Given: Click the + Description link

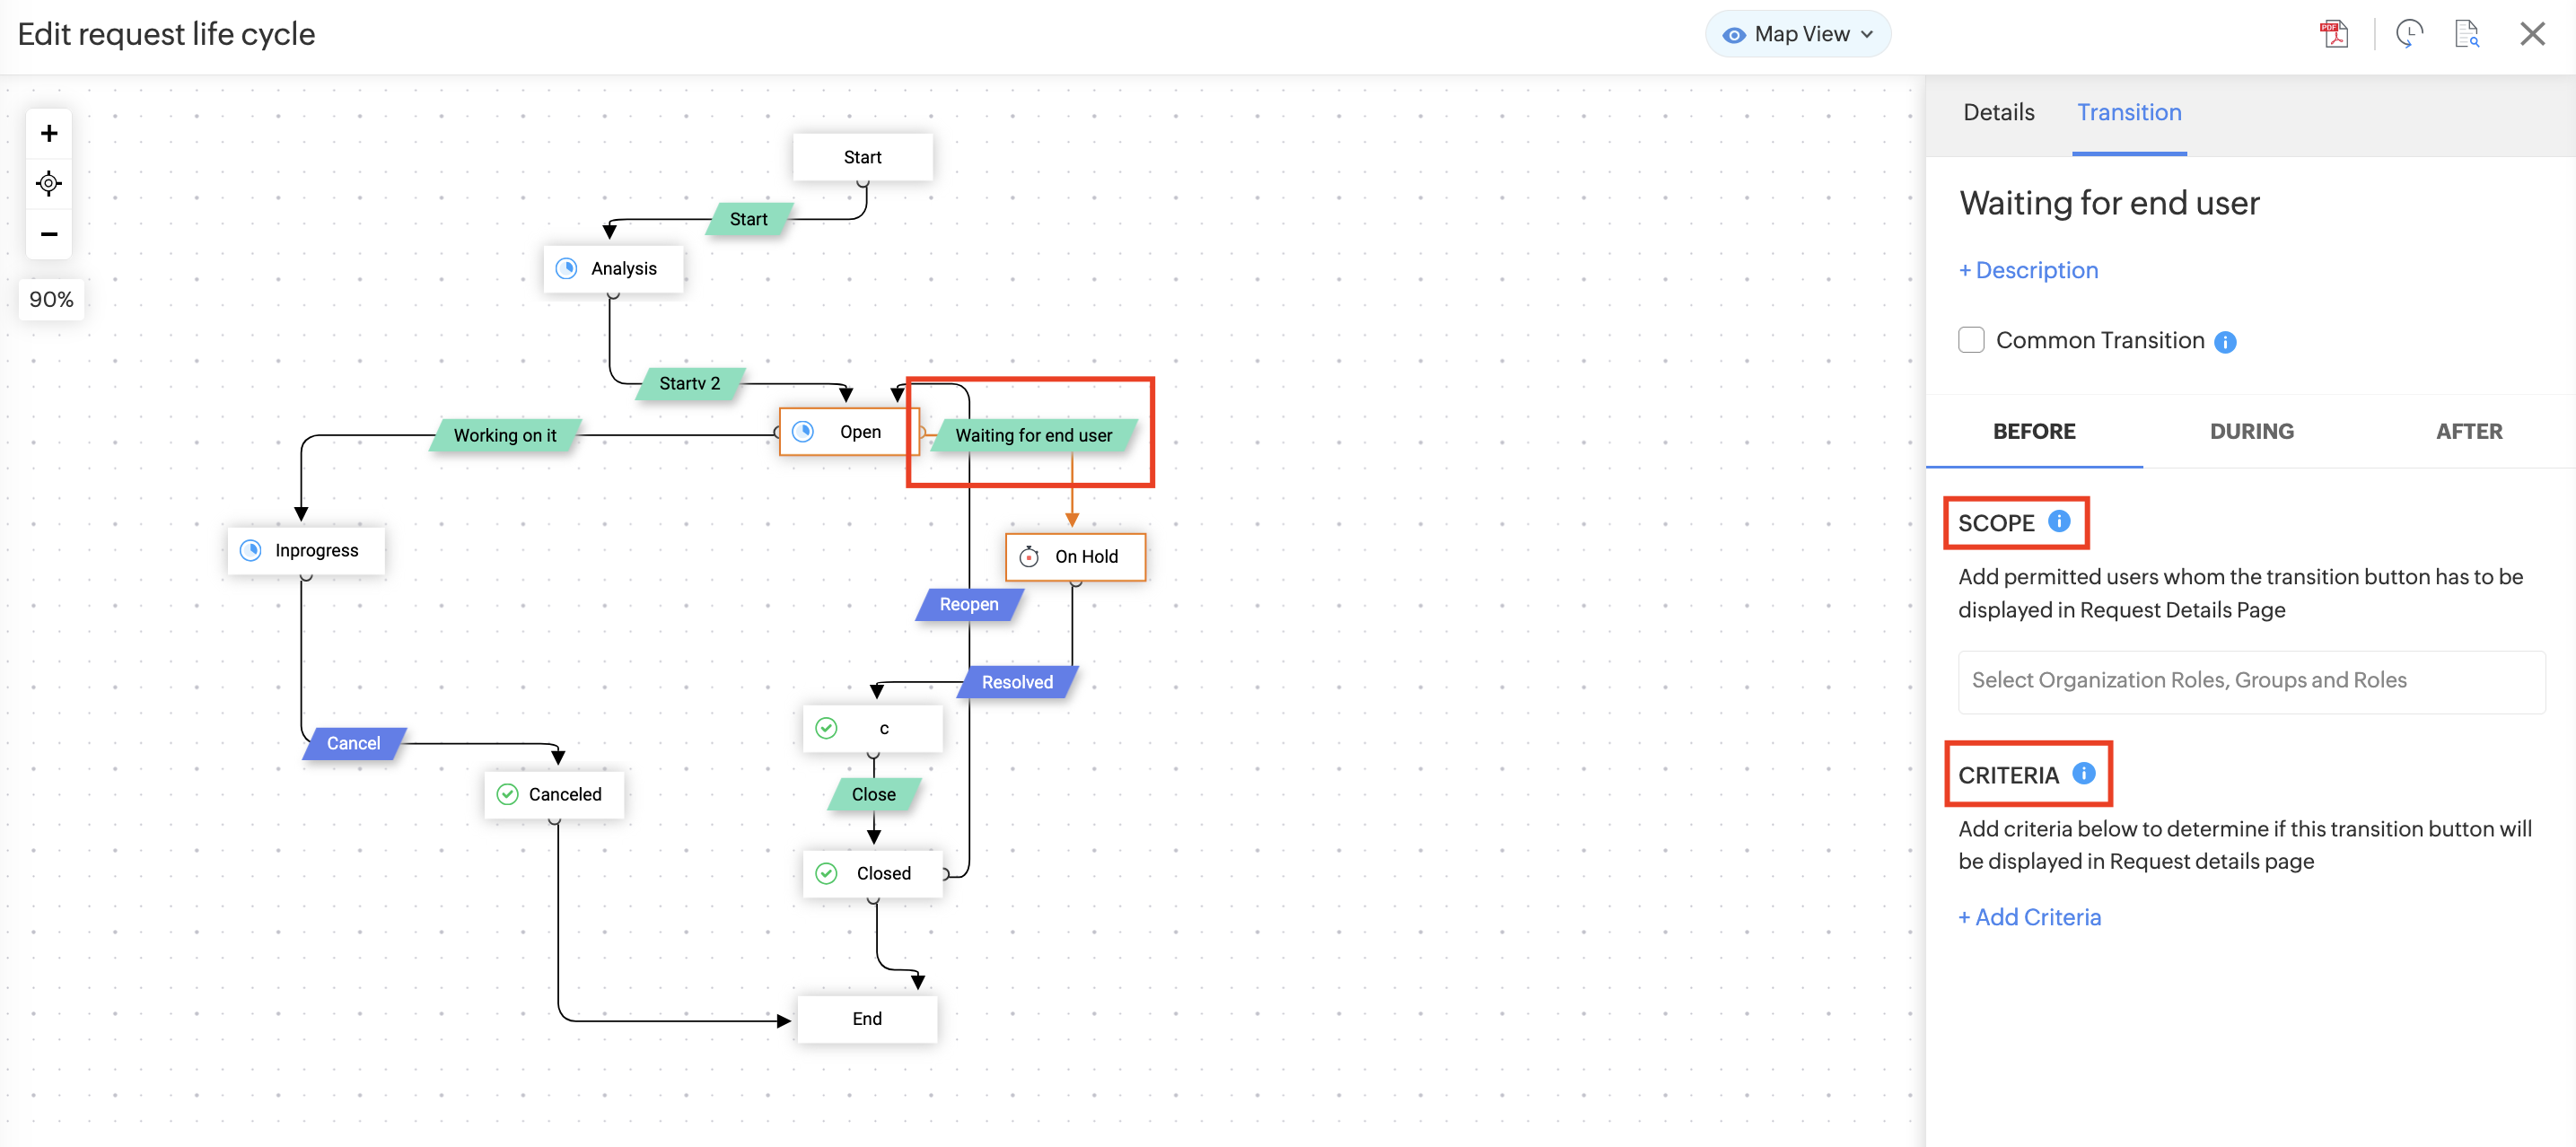Looking at the screenshot, I should pyautogui.click(x=2028, y=270).
